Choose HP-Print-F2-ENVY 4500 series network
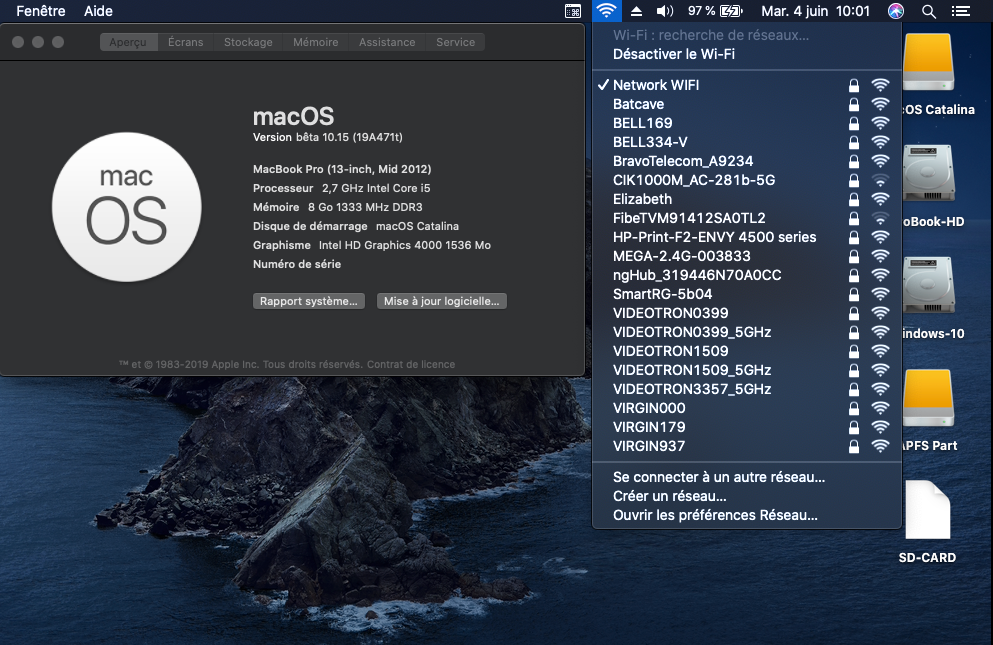This screenshot has height=645, width=993. click(747, 237)
